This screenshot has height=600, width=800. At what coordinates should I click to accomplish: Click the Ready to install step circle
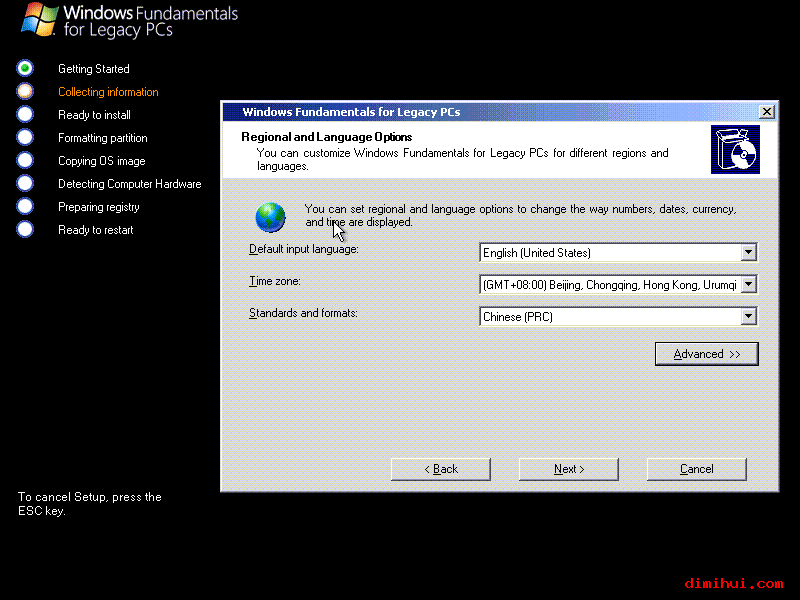[x=25, y=114]
